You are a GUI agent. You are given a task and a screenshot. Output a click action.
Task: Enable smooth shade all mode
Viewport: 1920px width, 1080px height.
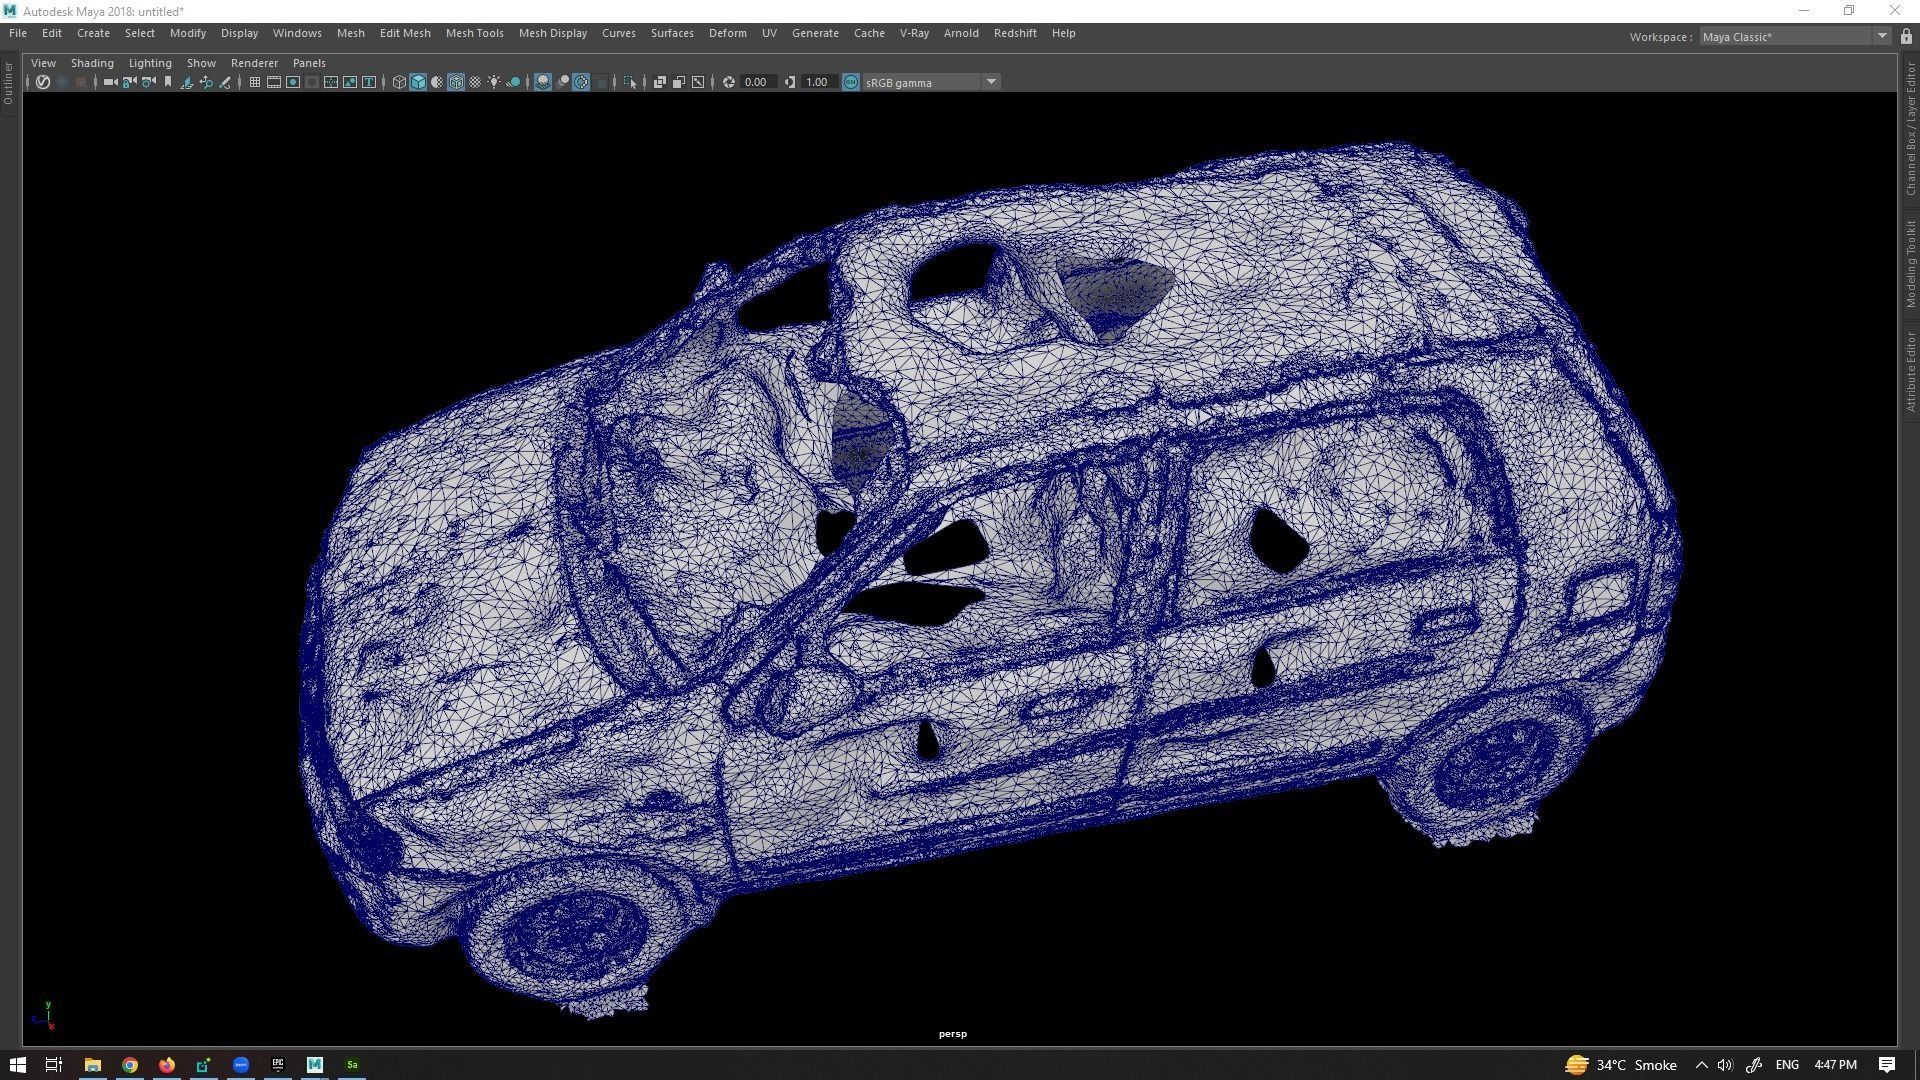click(417, 82)
